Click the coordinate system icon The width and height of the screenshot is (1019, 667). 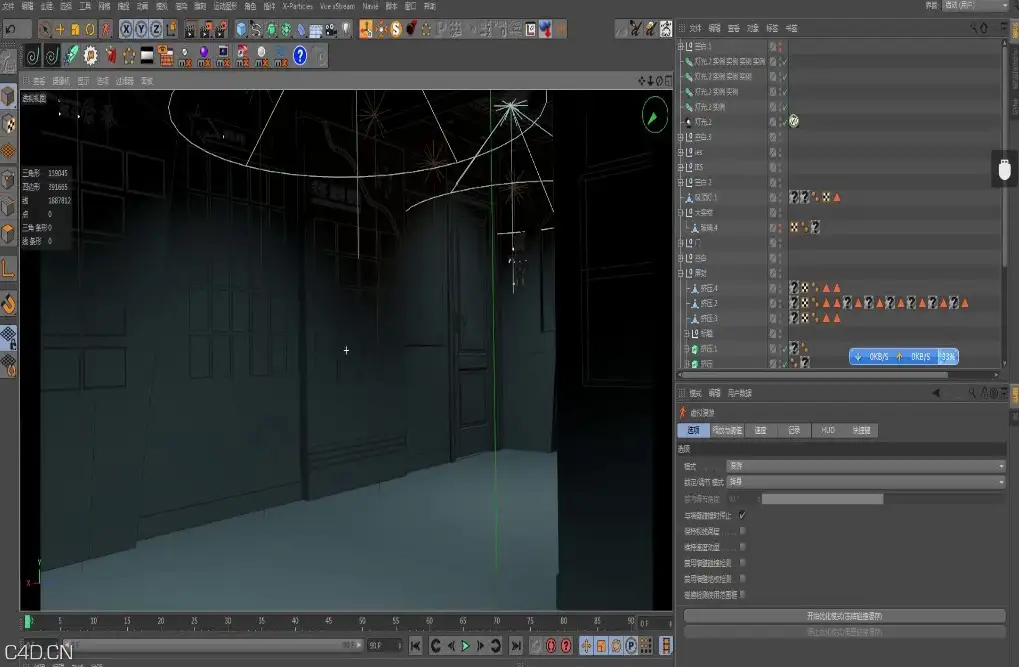click(x=171, y=29)
